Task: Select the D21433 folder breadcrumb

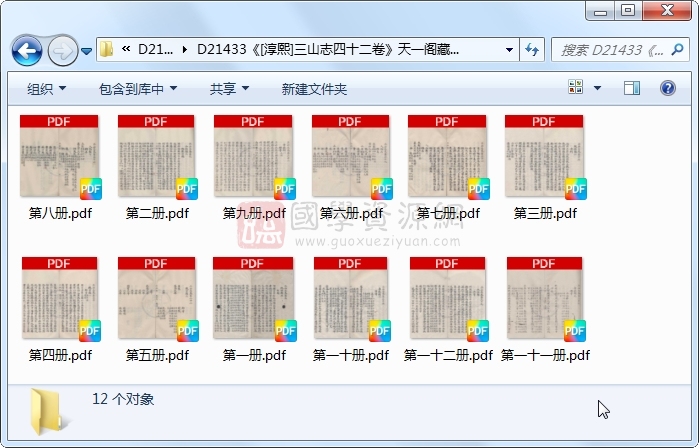Action: coord(328,49)
